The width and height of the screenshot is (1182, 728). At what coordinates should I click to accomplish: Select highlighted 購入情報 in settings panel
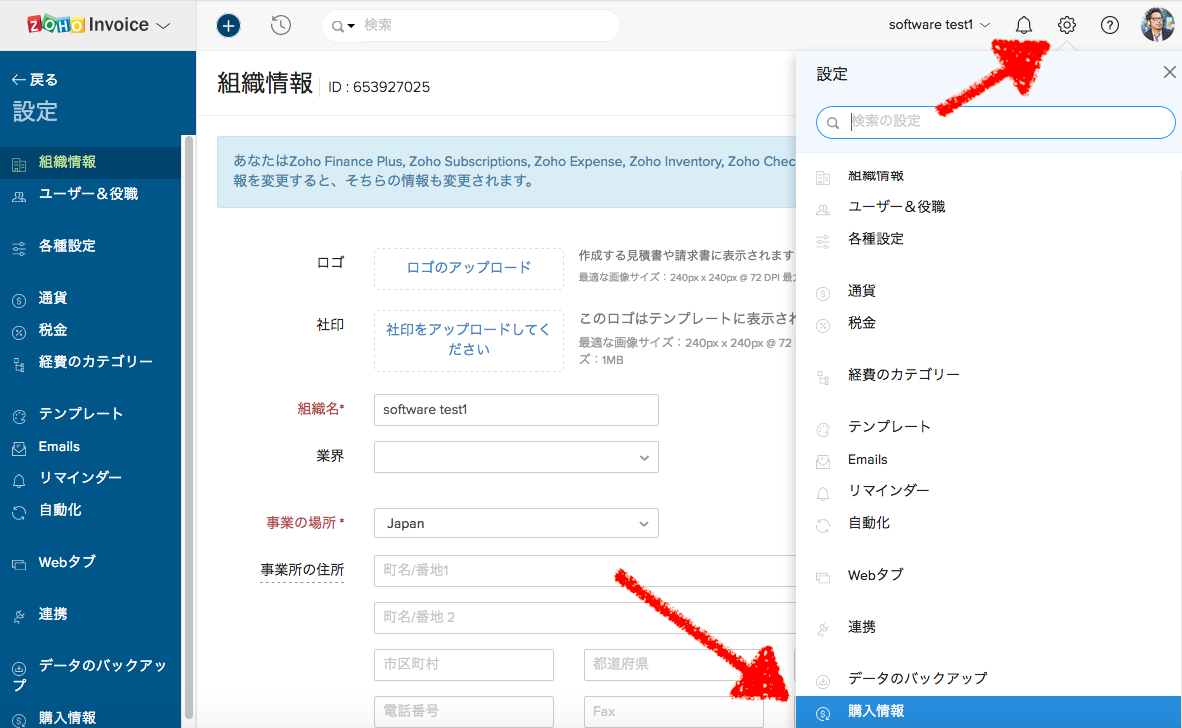tap(988, 712)
